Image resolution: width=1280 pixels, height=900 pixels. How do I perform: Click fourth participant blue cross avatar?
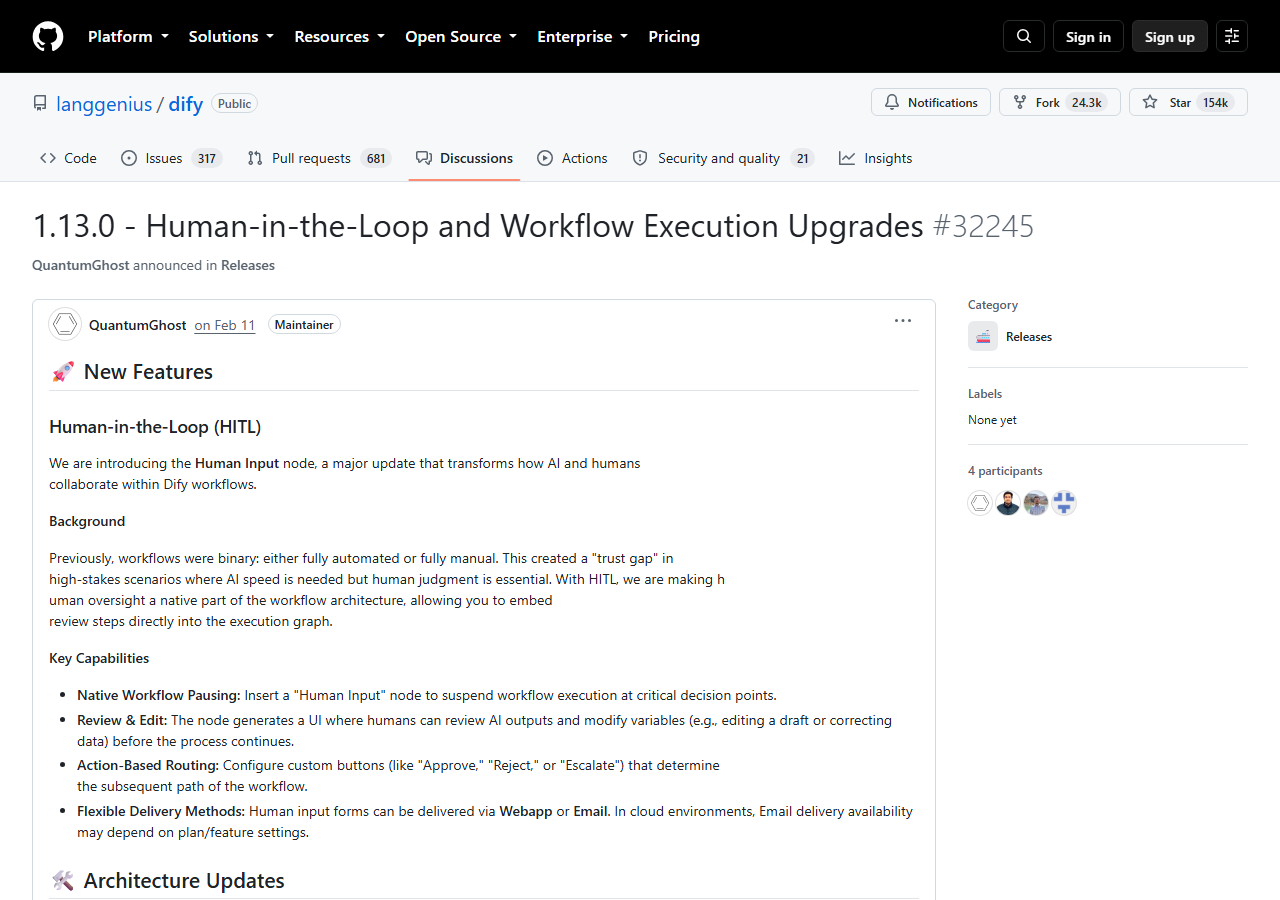click(x=1064, y=503)
